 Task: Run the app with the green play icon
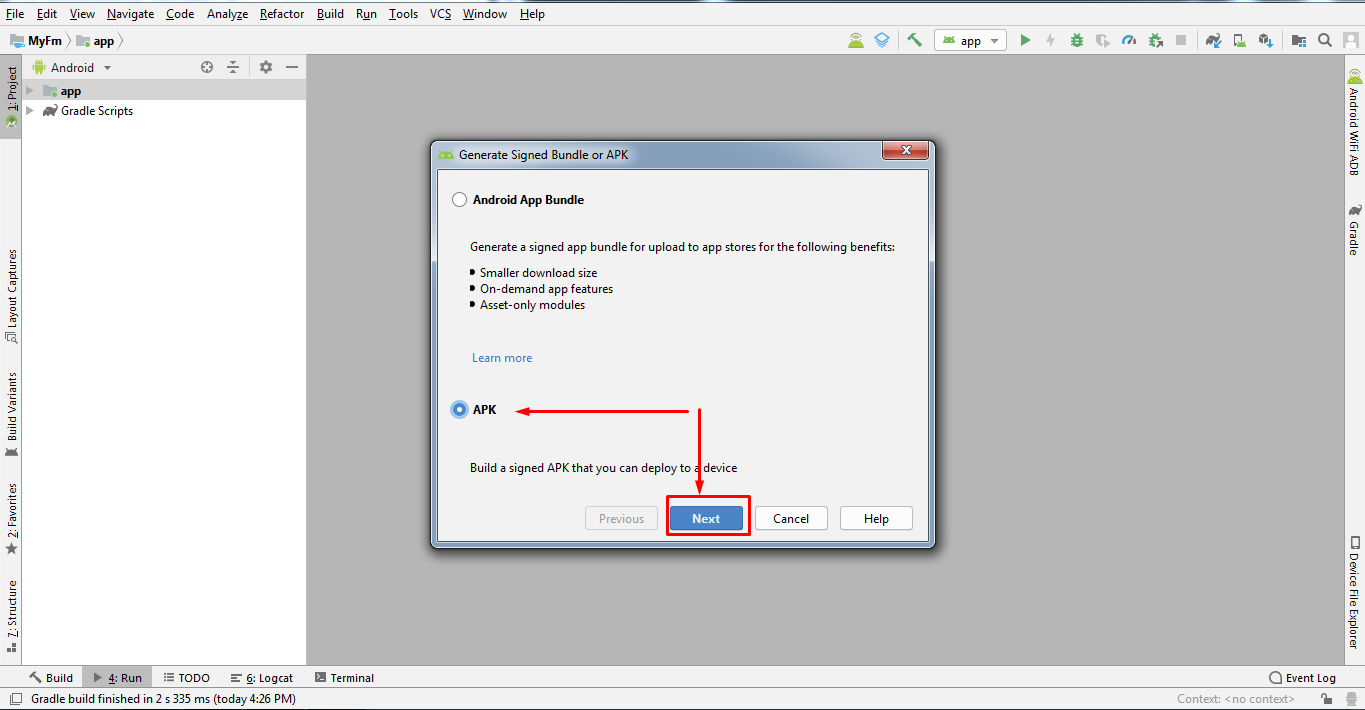[x=1025, y=41]
